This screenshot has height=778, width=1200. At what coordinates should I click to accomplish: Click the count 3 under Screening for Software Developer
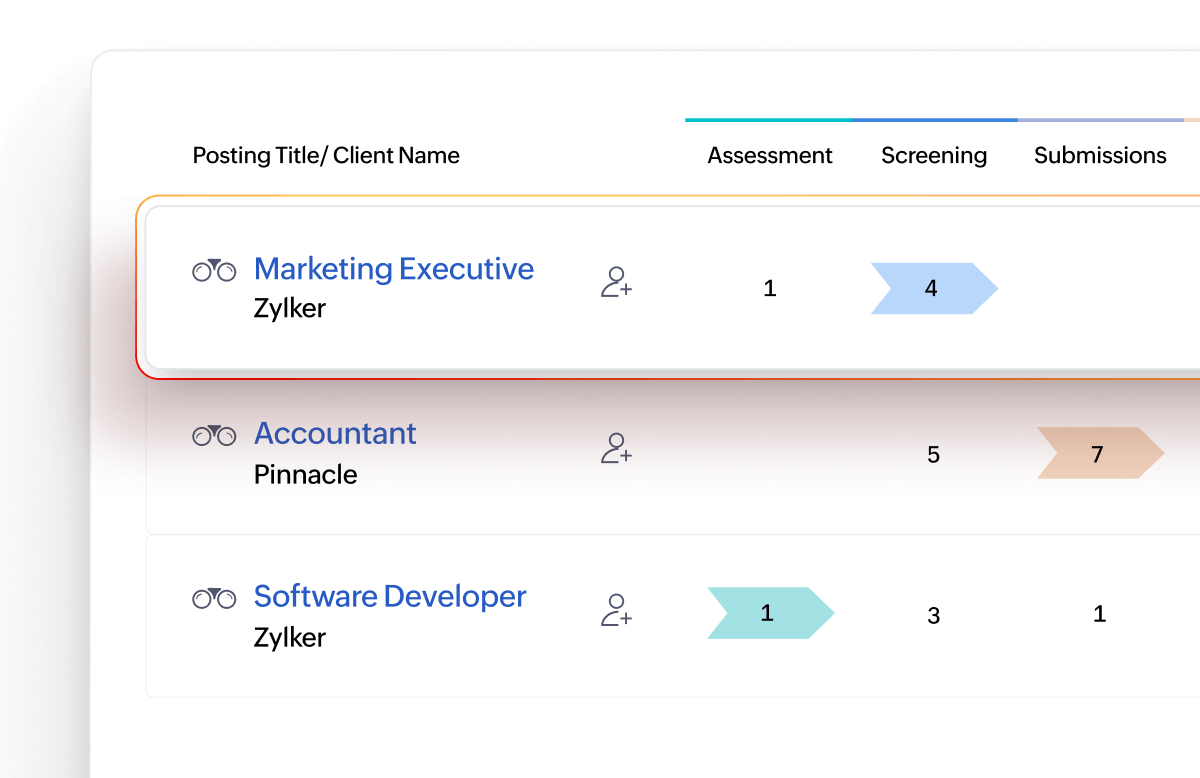[x=933, y=615]
